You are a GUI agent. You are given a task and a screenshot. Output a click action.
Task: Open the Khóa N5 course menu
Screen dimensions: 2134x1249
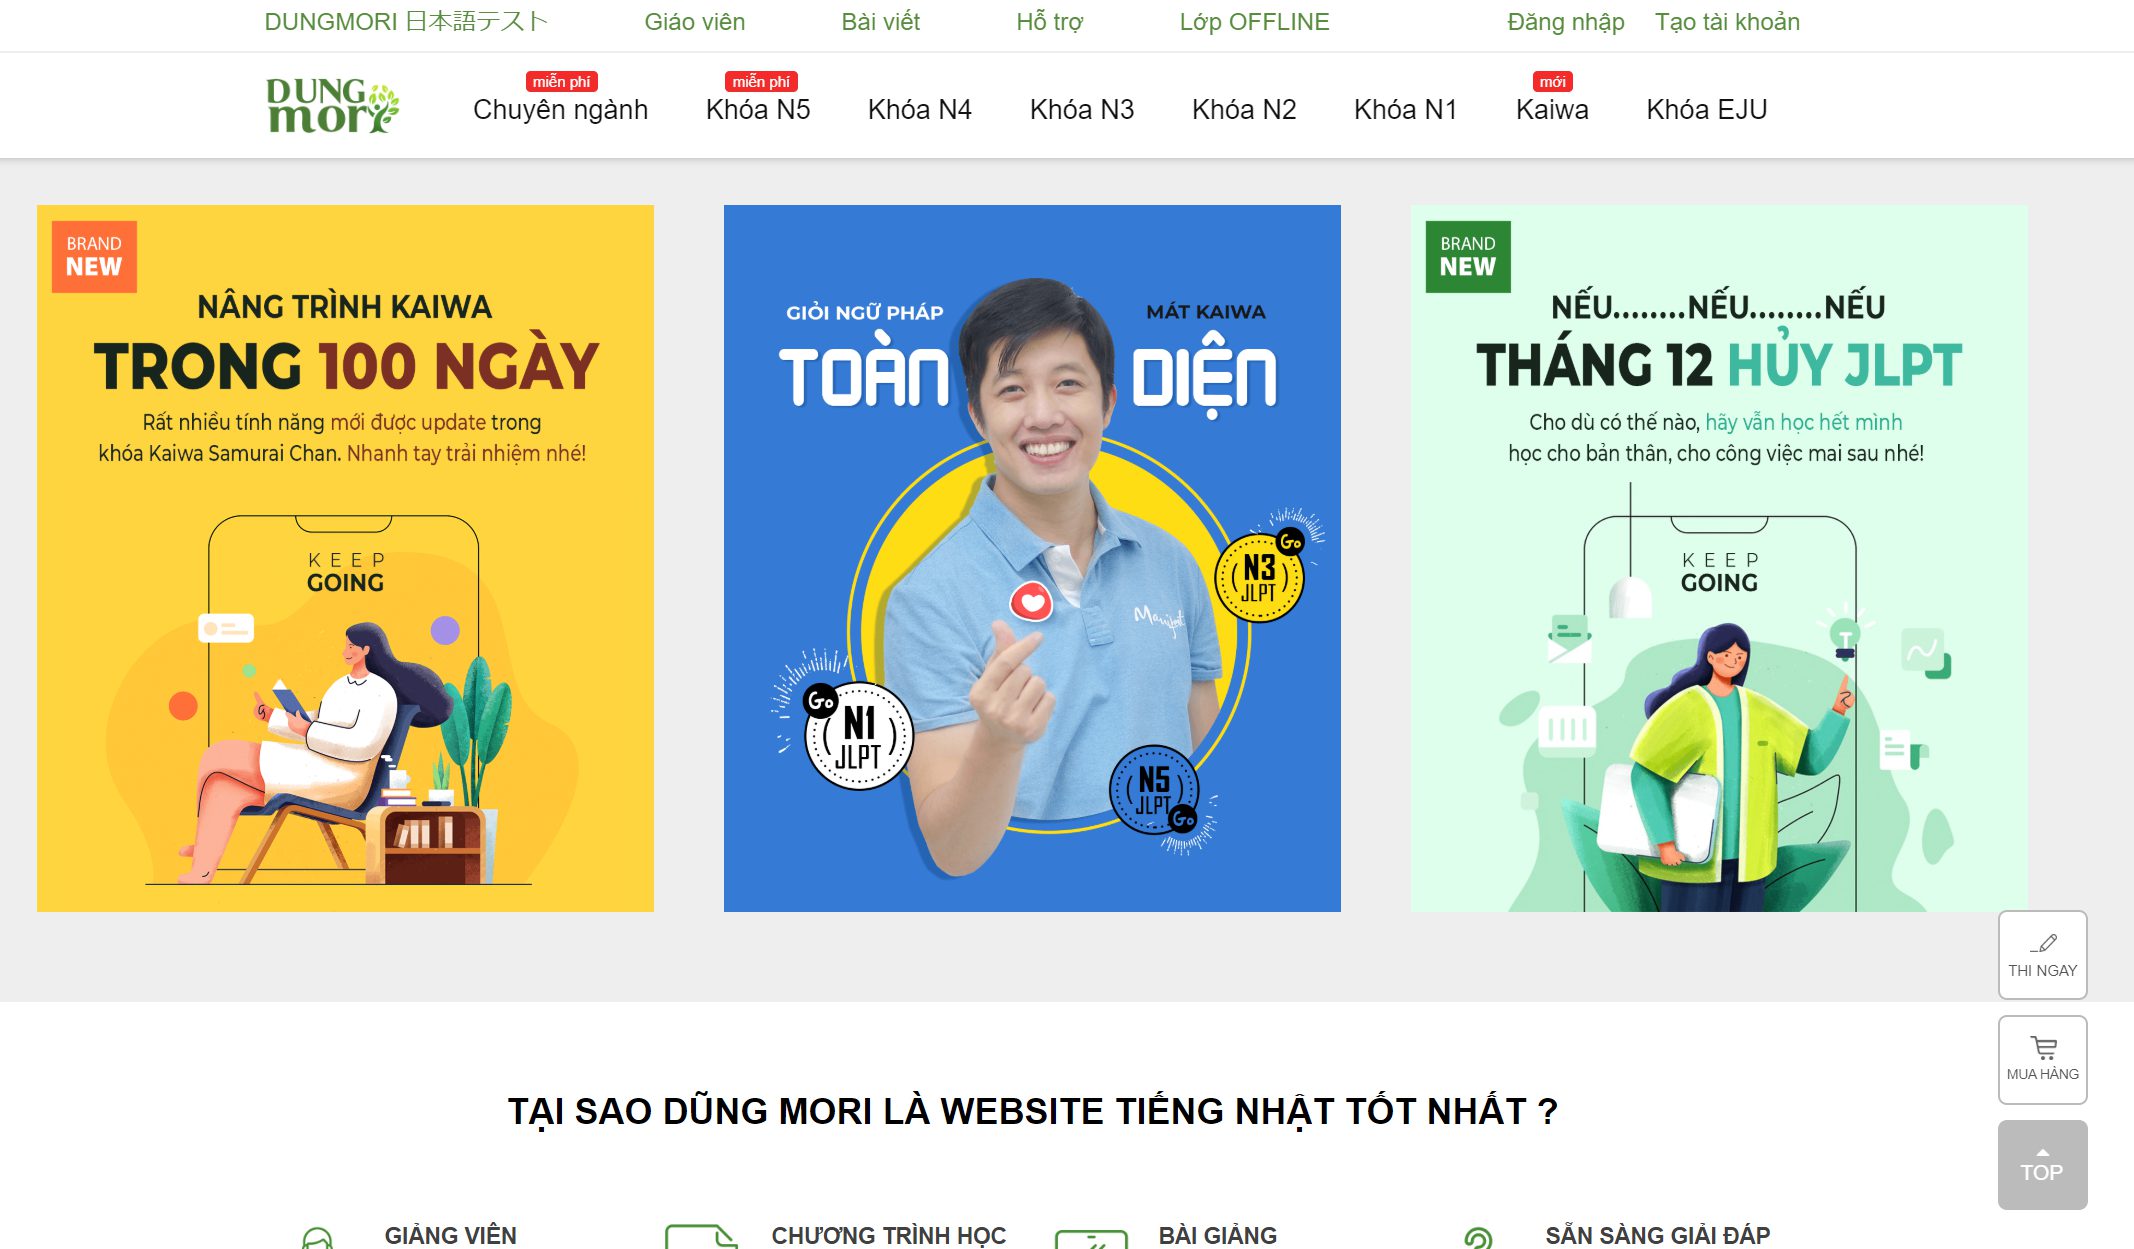pyautogui.click(x=758, y=109)
